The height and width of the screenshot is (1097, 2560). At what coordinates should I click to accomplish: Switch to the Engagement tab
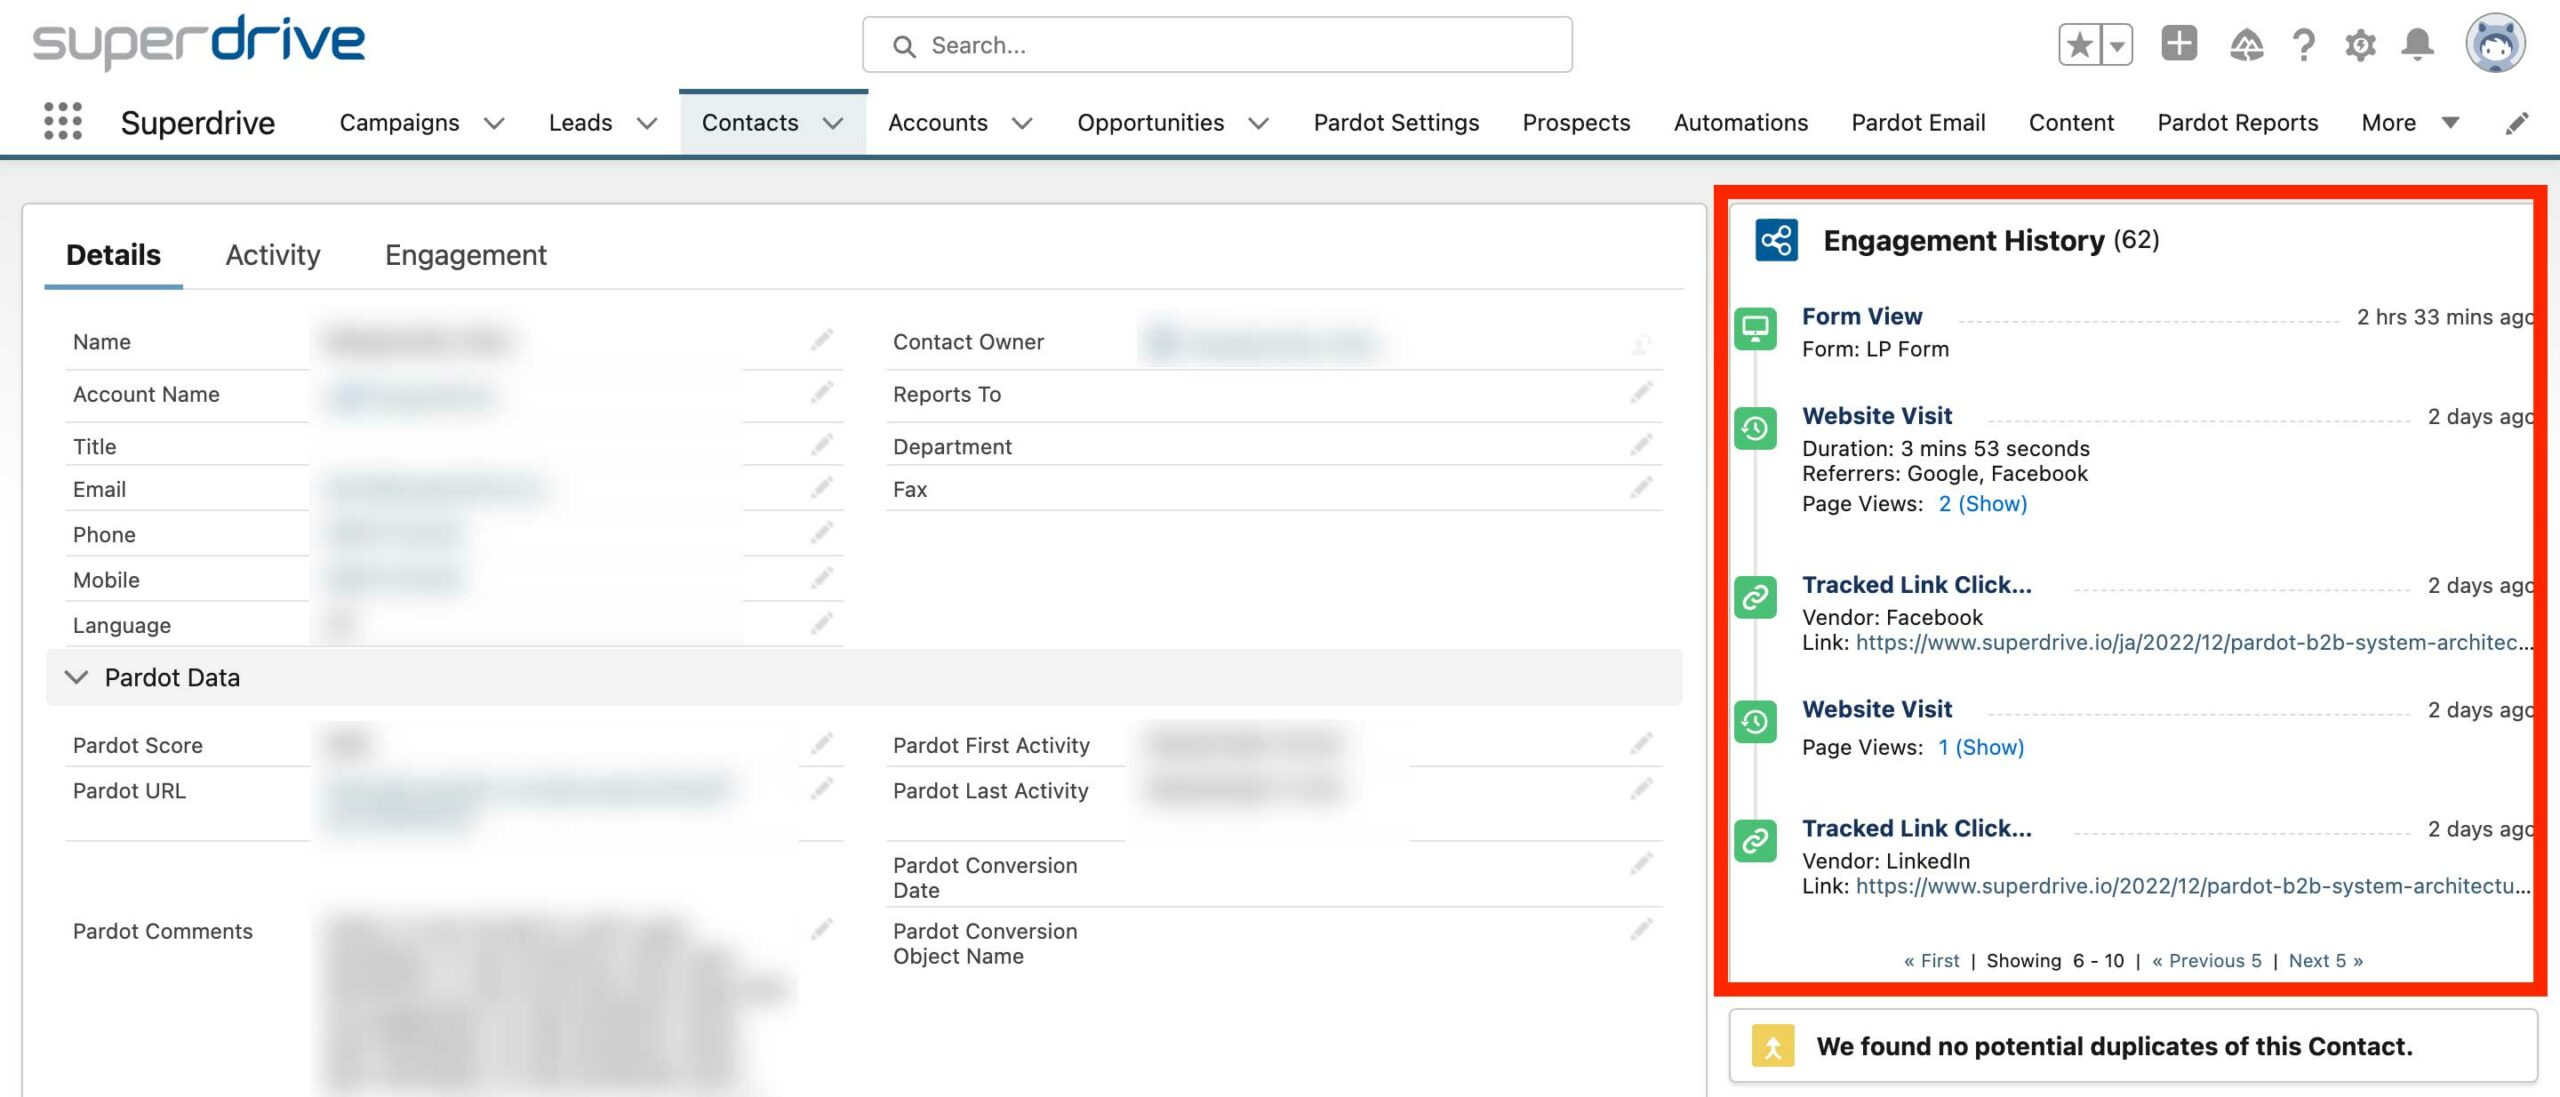click(x=465, y=255)
